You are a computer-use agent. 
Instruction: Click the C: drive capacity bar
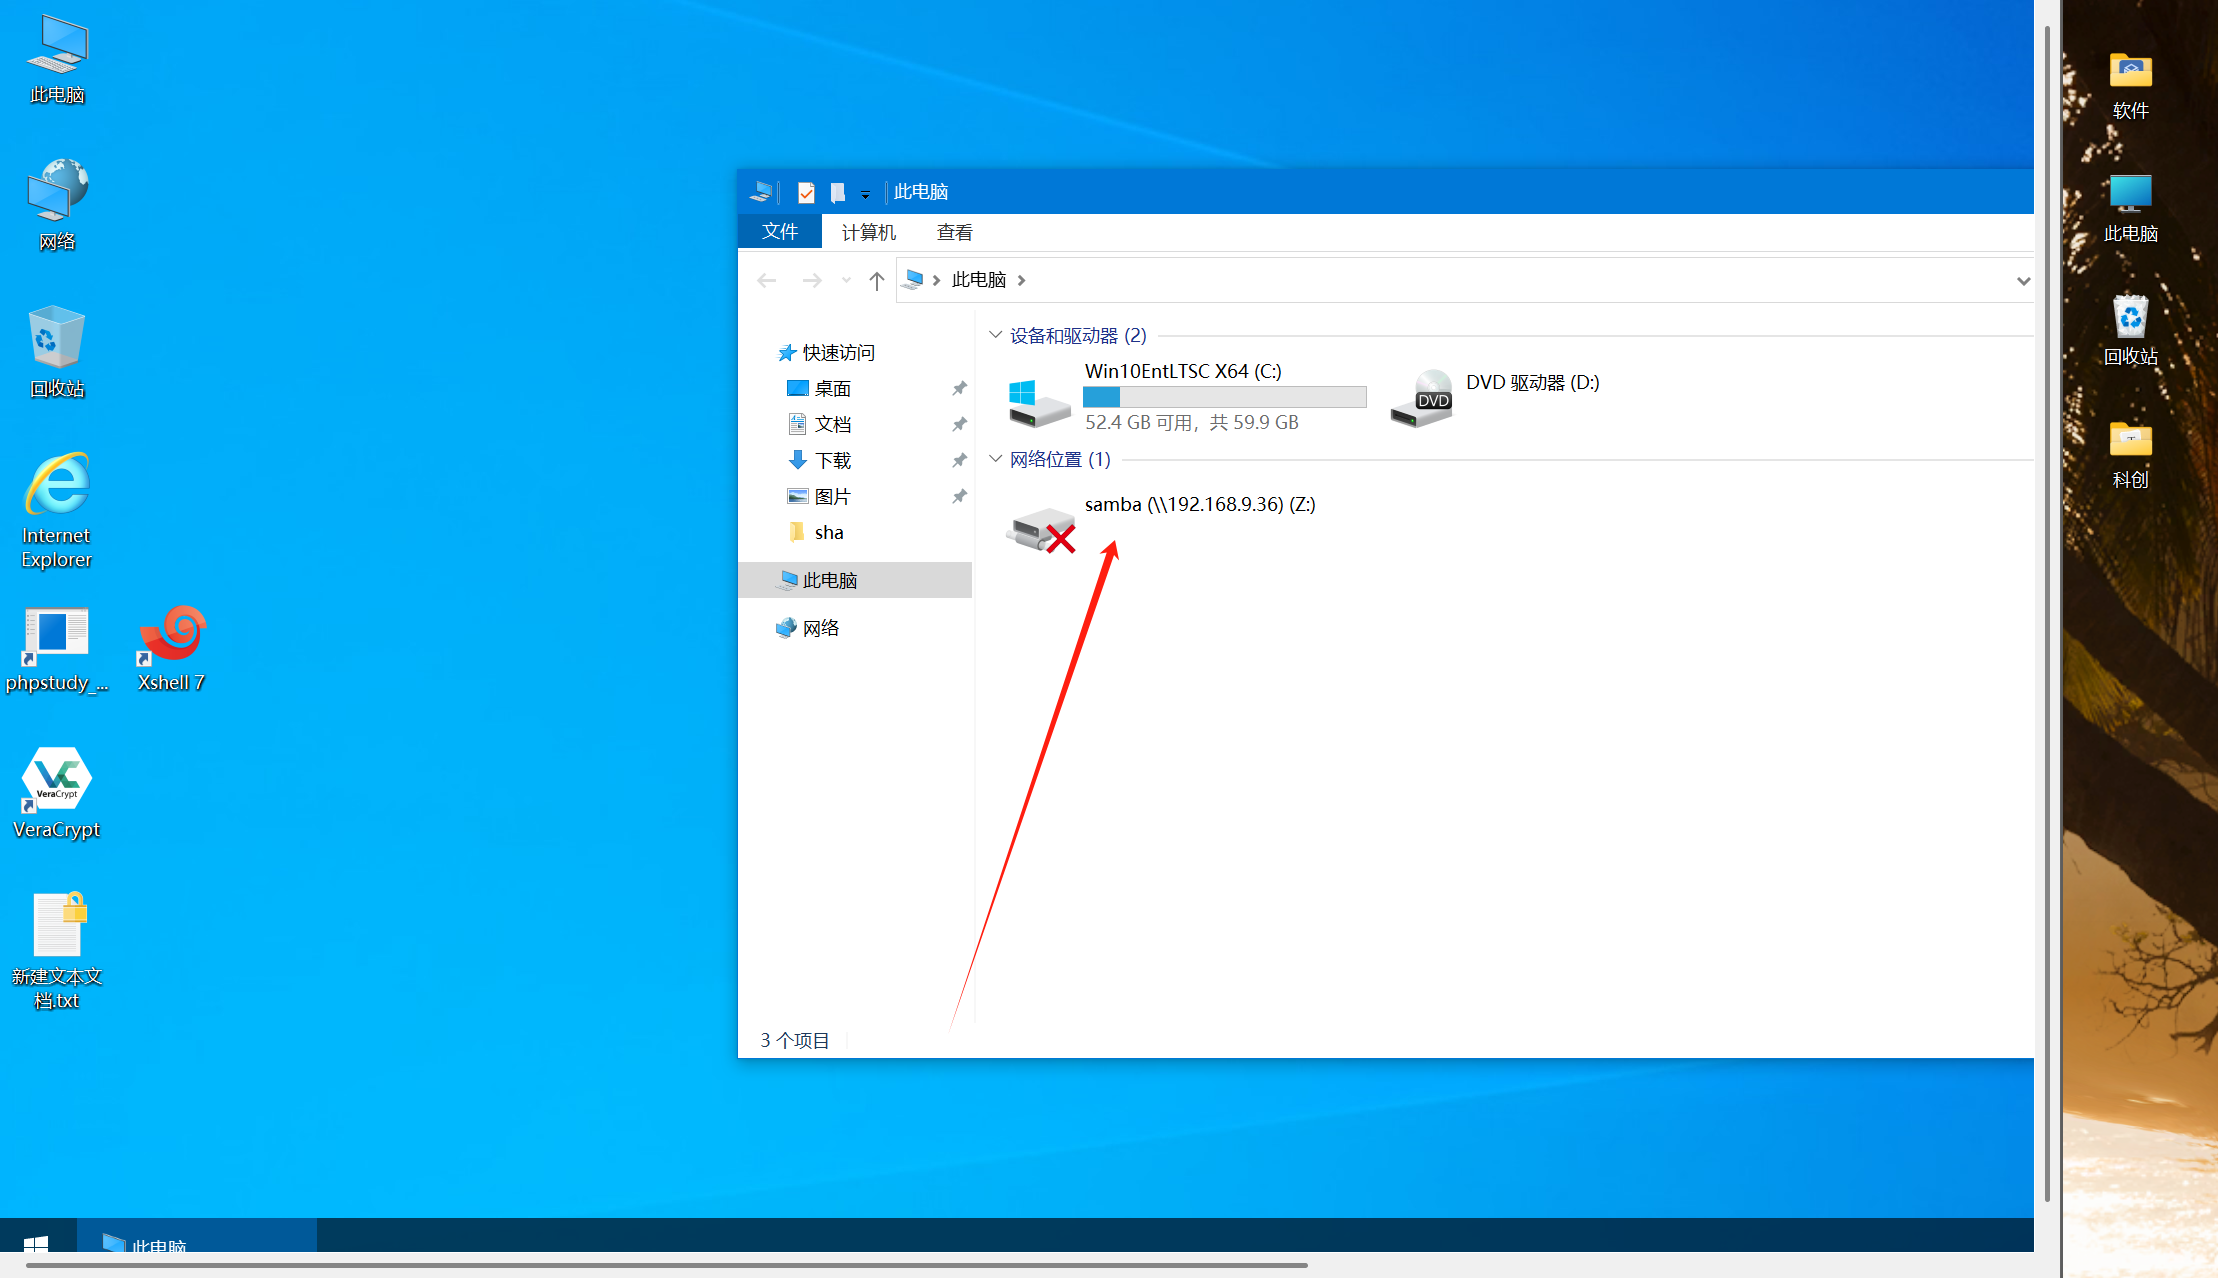tap(1224, 397)
